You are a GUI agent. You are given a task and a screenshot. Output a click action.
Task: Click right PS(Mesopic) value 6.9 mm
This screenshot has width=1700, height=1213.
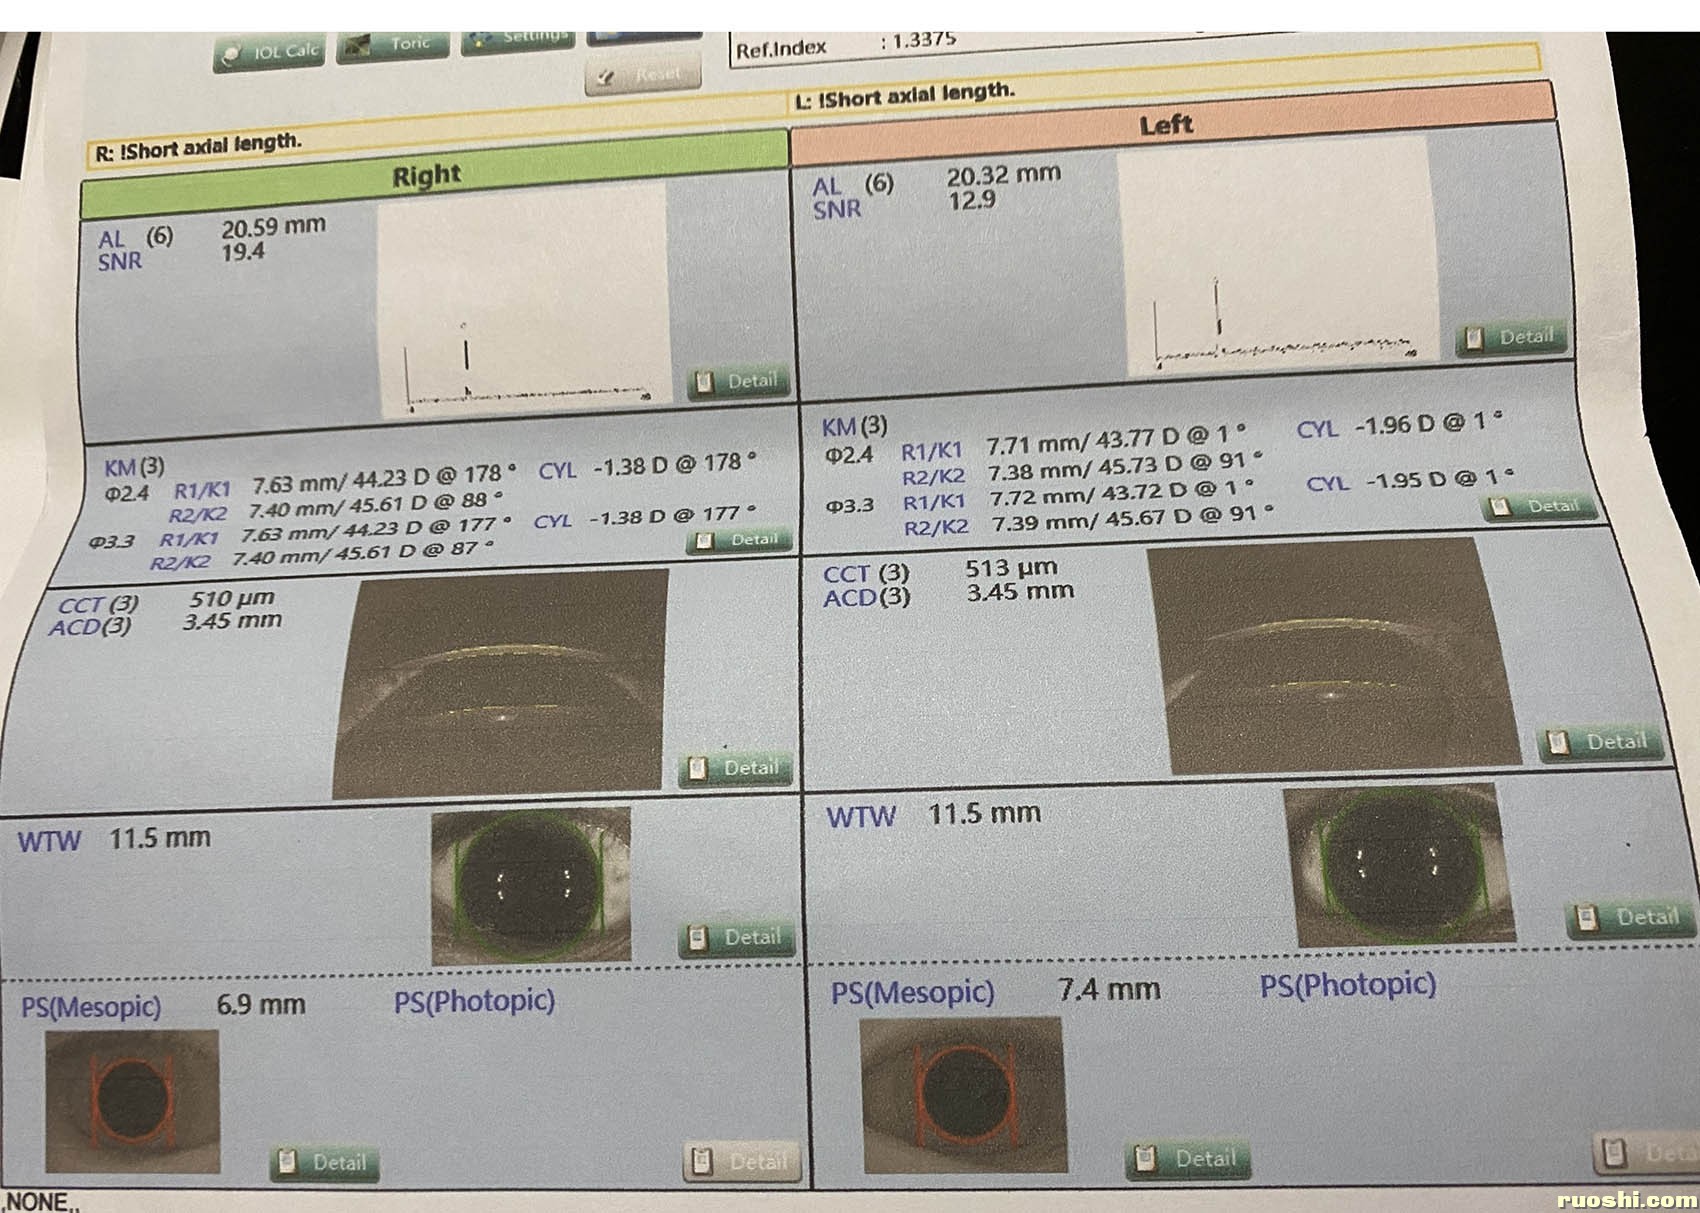tap(261, 1004)
